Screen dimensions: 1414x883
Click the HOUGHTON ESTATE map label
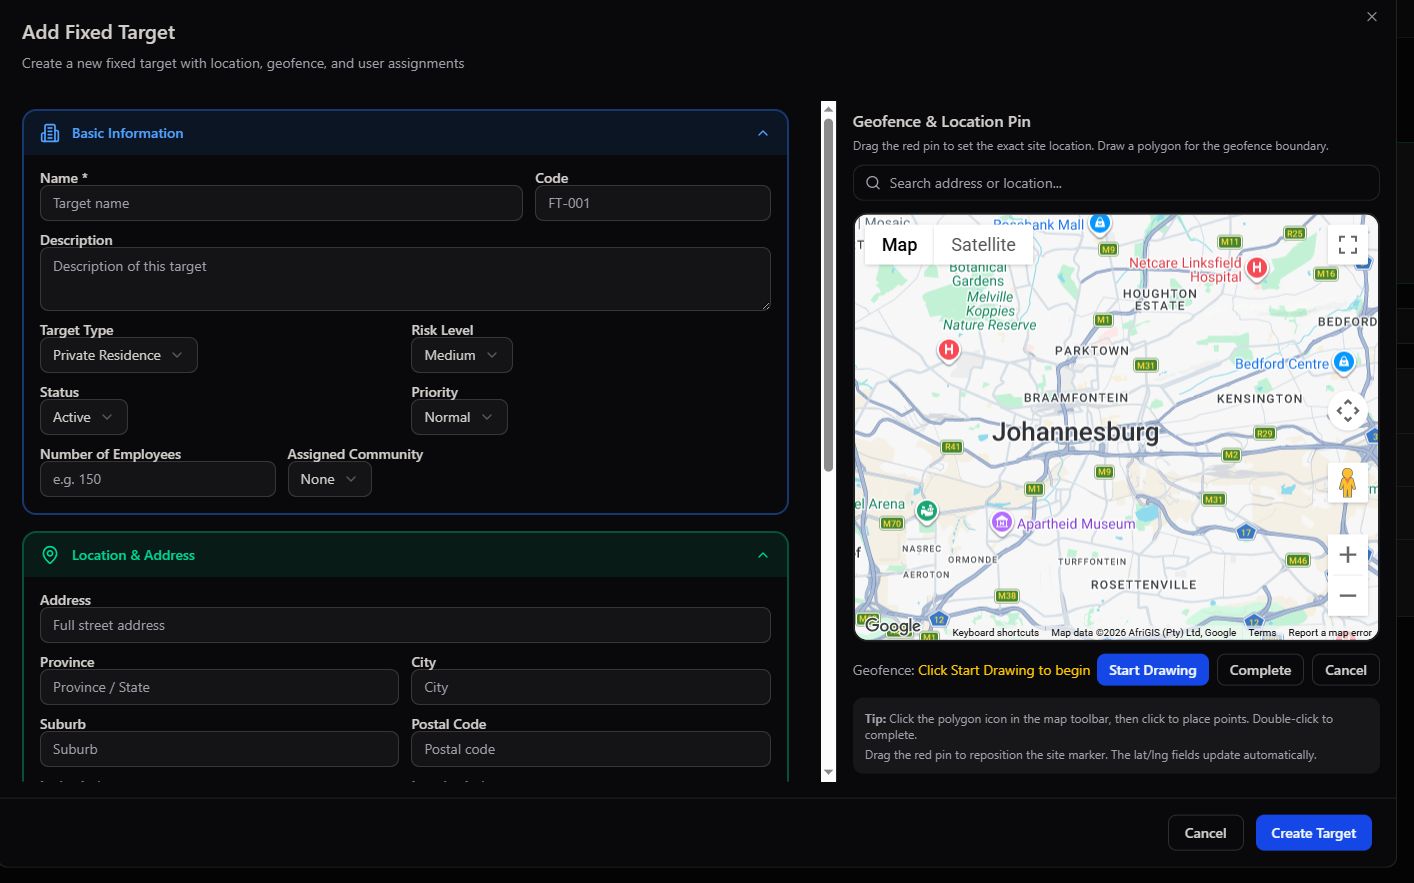[x=1160, y=300]
